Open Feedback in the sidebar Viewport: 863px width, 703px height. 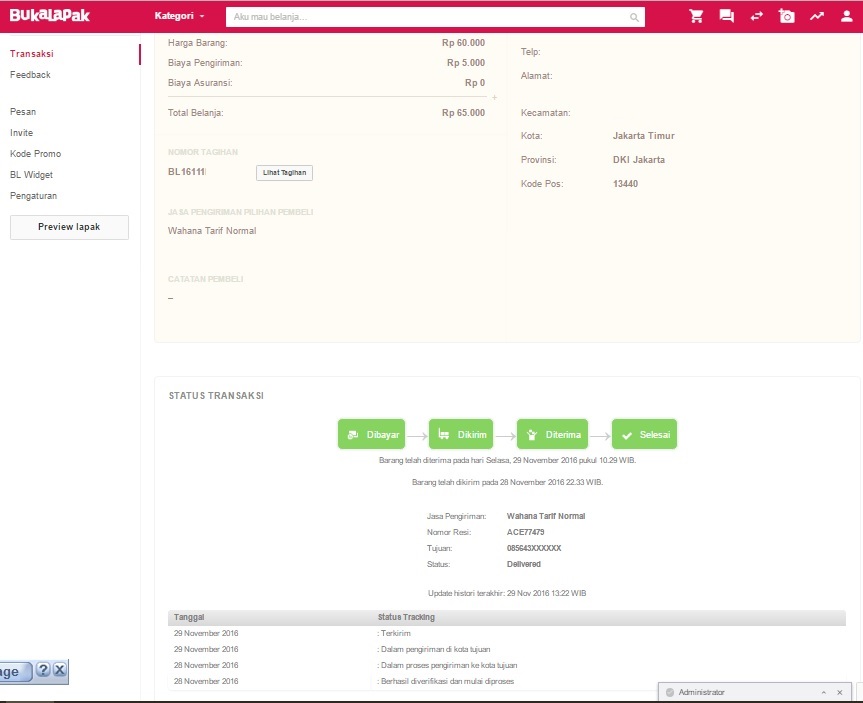(x=30, y=75)
